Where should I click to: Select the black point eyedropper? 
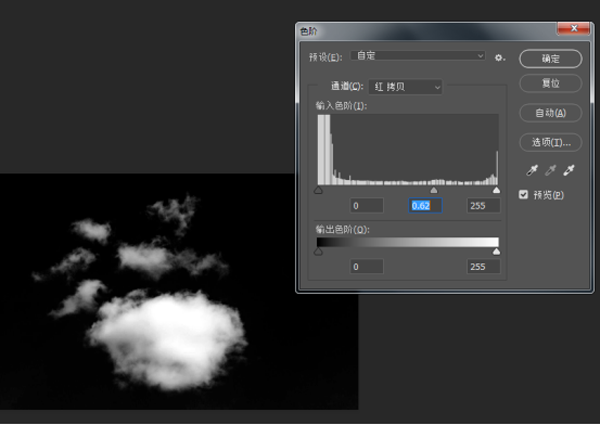point(532,170)
